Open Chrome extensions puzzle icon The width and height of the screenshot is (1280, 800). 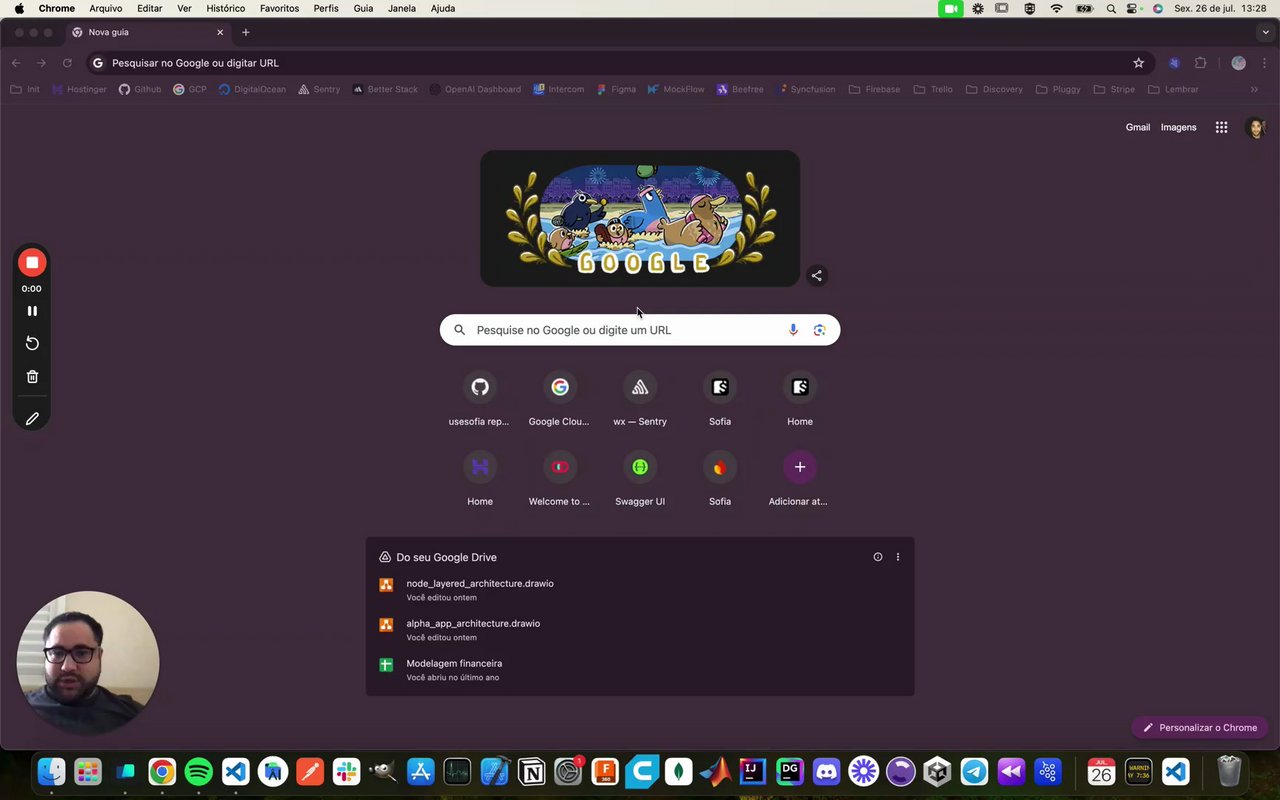pyautogui.click(x=1201, y=63)
